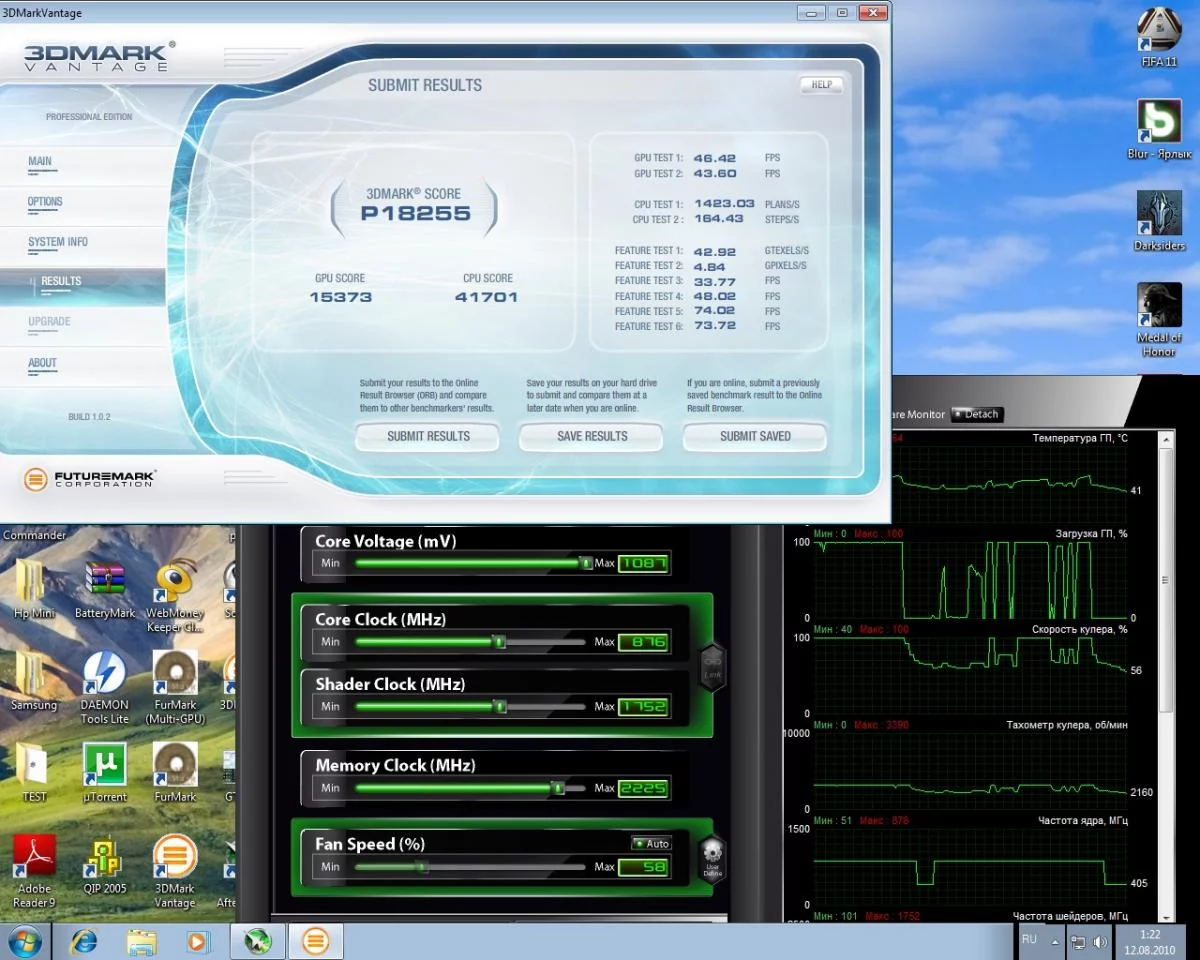This screenshot has width=1200, height=960.
Task: Click the Core Clock value field 876
Action: (643, 642)
